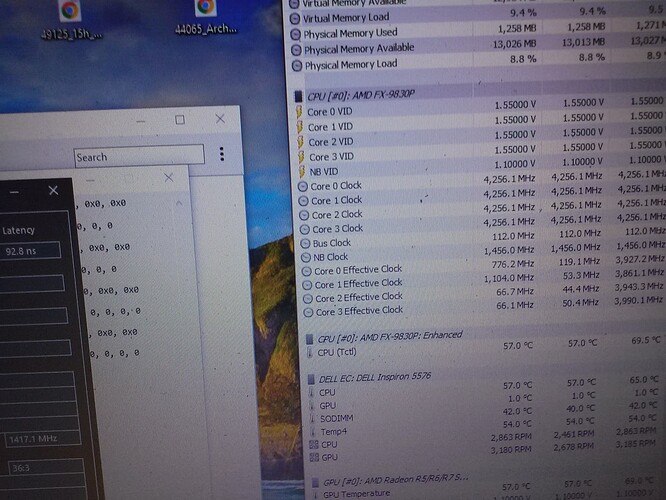Open the three-dot menu beside the Search field

[222, 154]
